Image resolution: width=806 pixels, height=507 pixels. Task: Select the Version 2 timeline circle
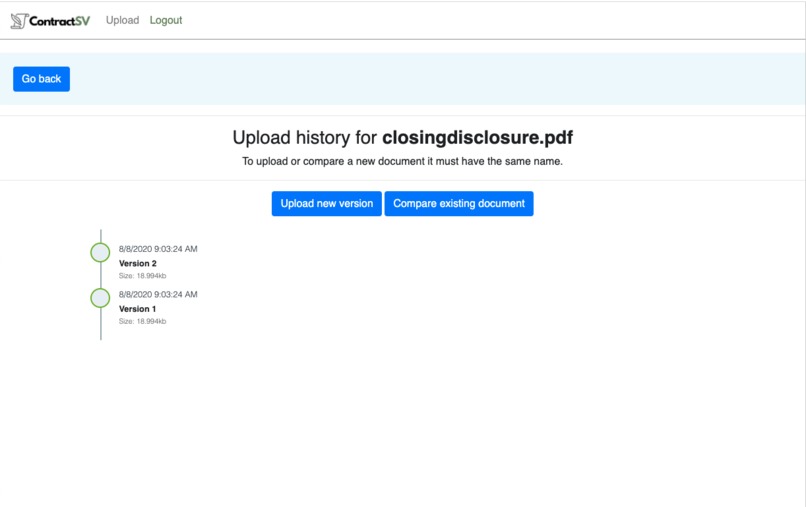(100, 252)
